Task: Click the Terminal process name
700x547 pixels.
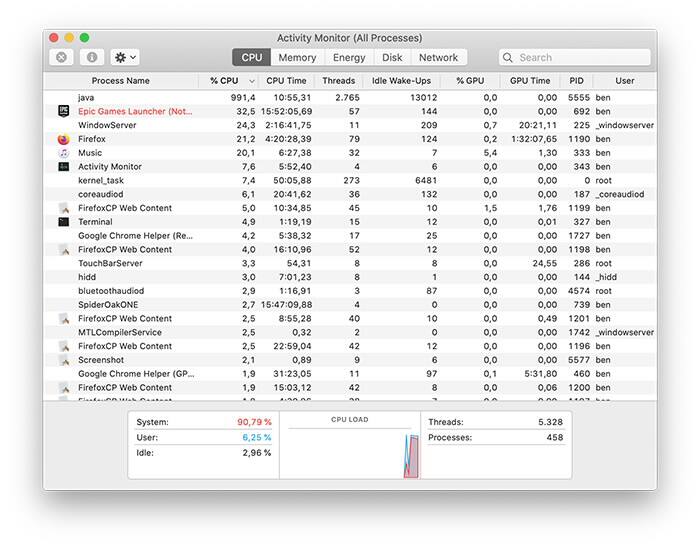Action: (x=95, y=222)
